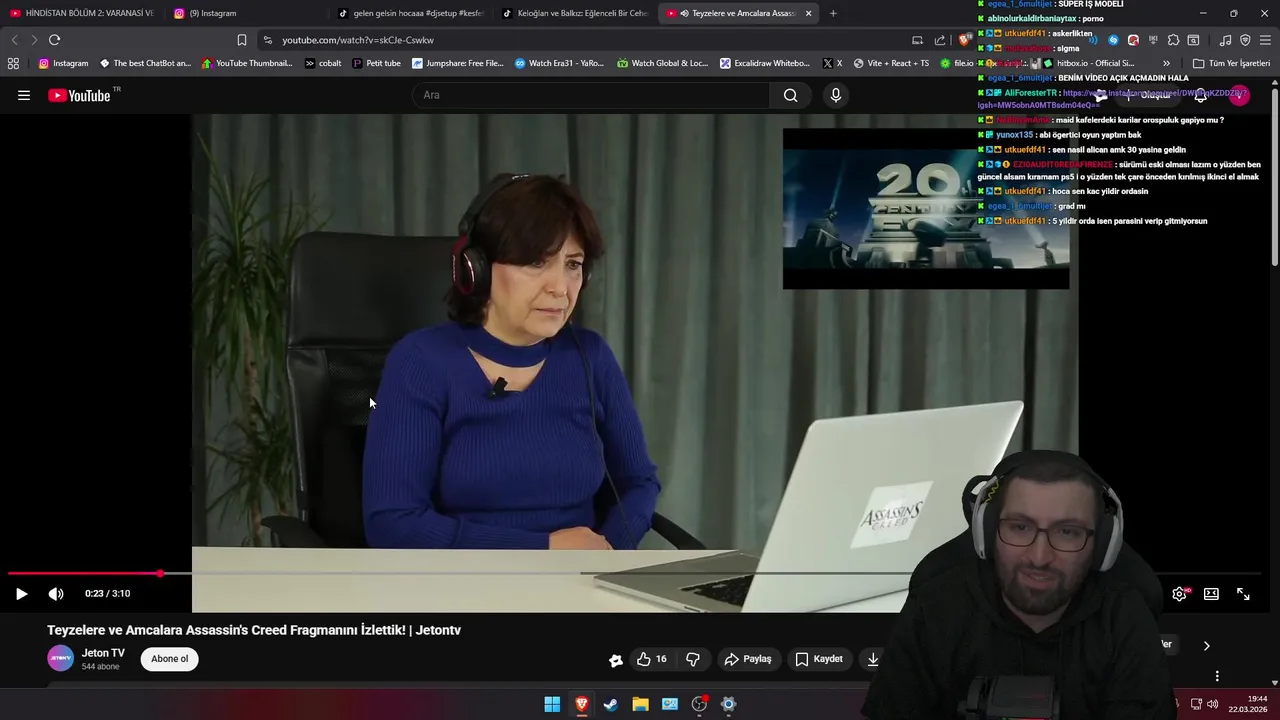Enter fullscreen video mode

pyautogui.click(x=1243, y=594)
